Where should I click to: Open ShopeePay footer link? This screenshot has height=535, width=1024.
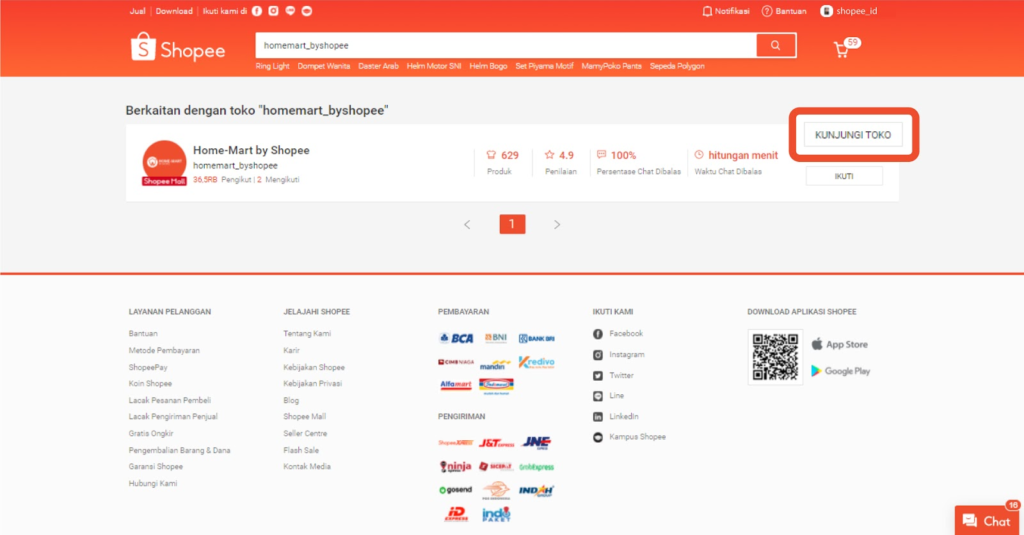[148, 368]
